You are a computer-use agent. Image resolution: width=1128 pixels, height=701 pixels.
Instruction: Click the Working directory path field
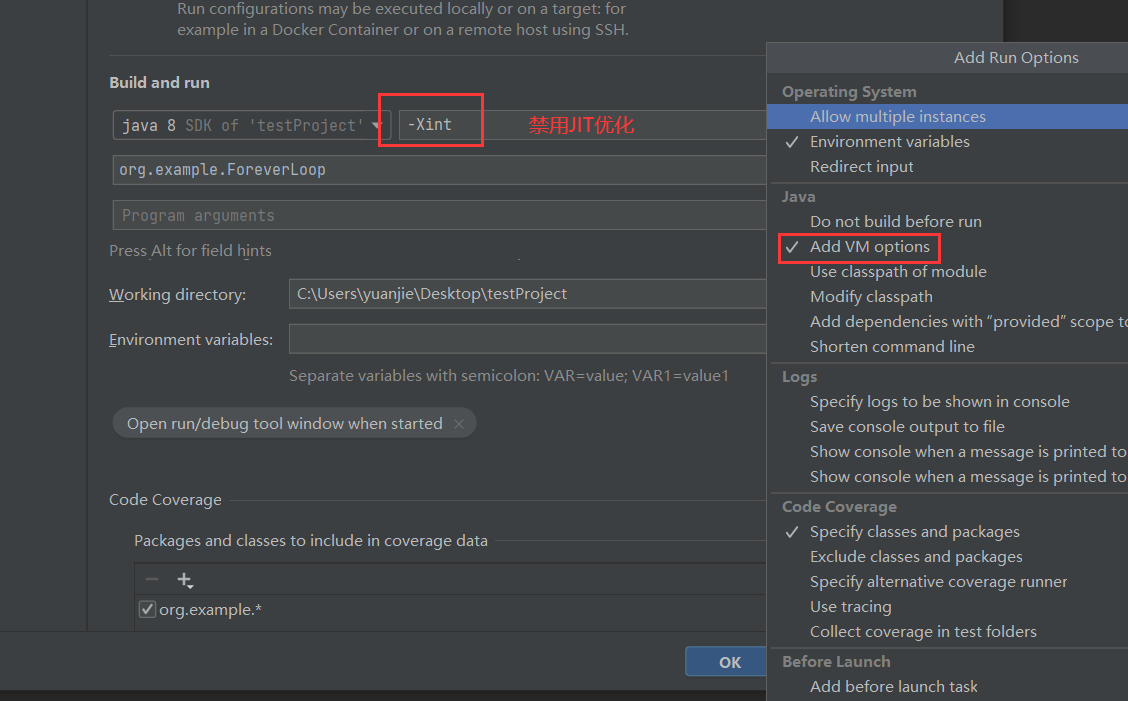tap(527, 294)
